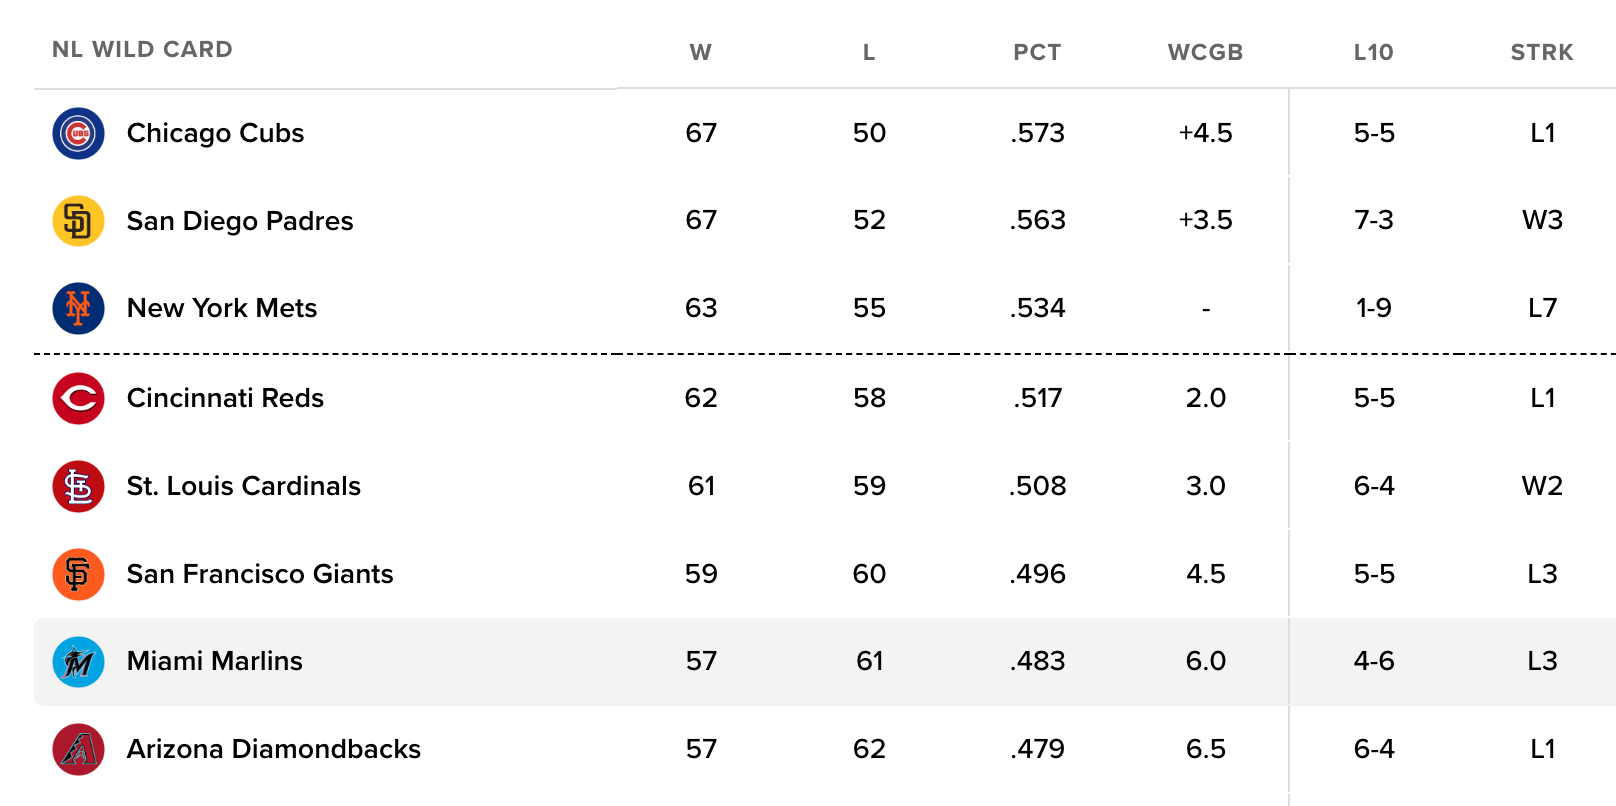1616x806 pixels.
Task: Open the St. Louis Cardinals team page
Action: coord(243,486)
